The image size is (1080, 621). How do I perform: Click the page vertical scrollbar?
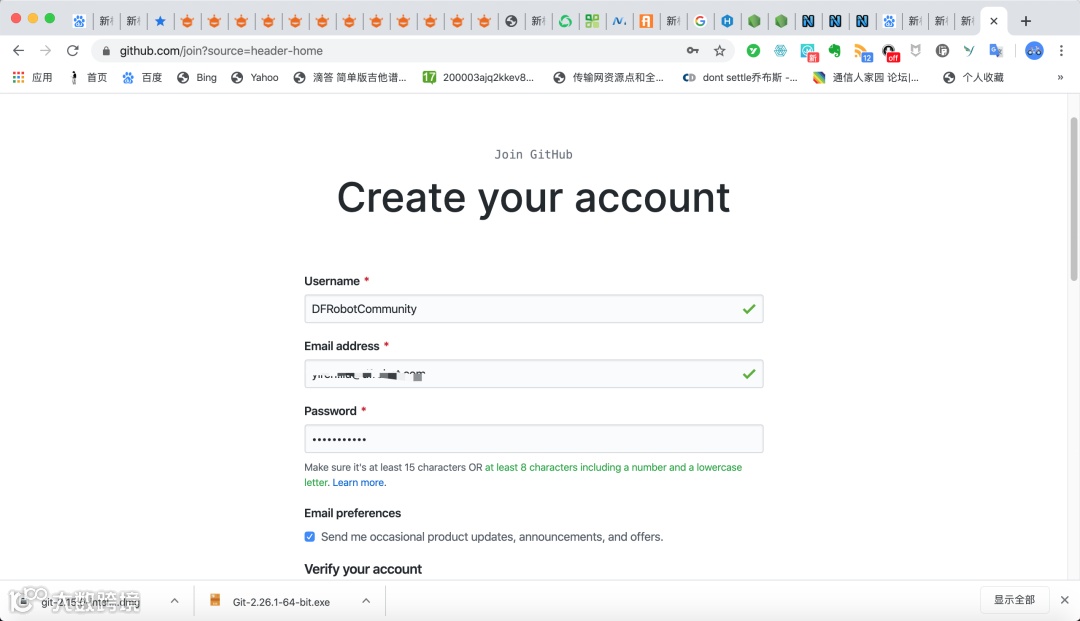point(1073,200)
